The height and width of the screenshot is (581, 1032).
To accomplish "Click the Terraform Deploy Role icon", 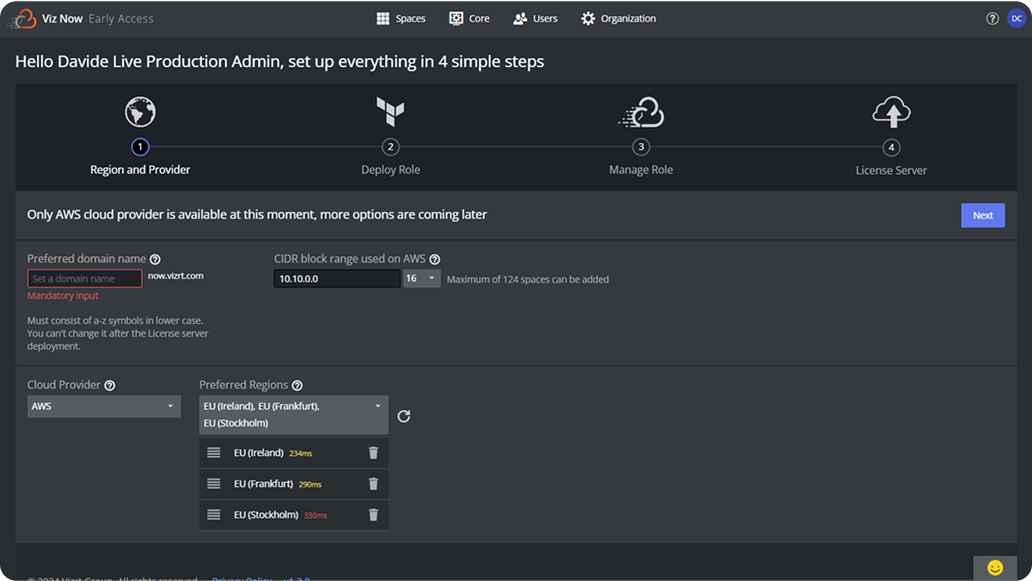I will (390, 111).
